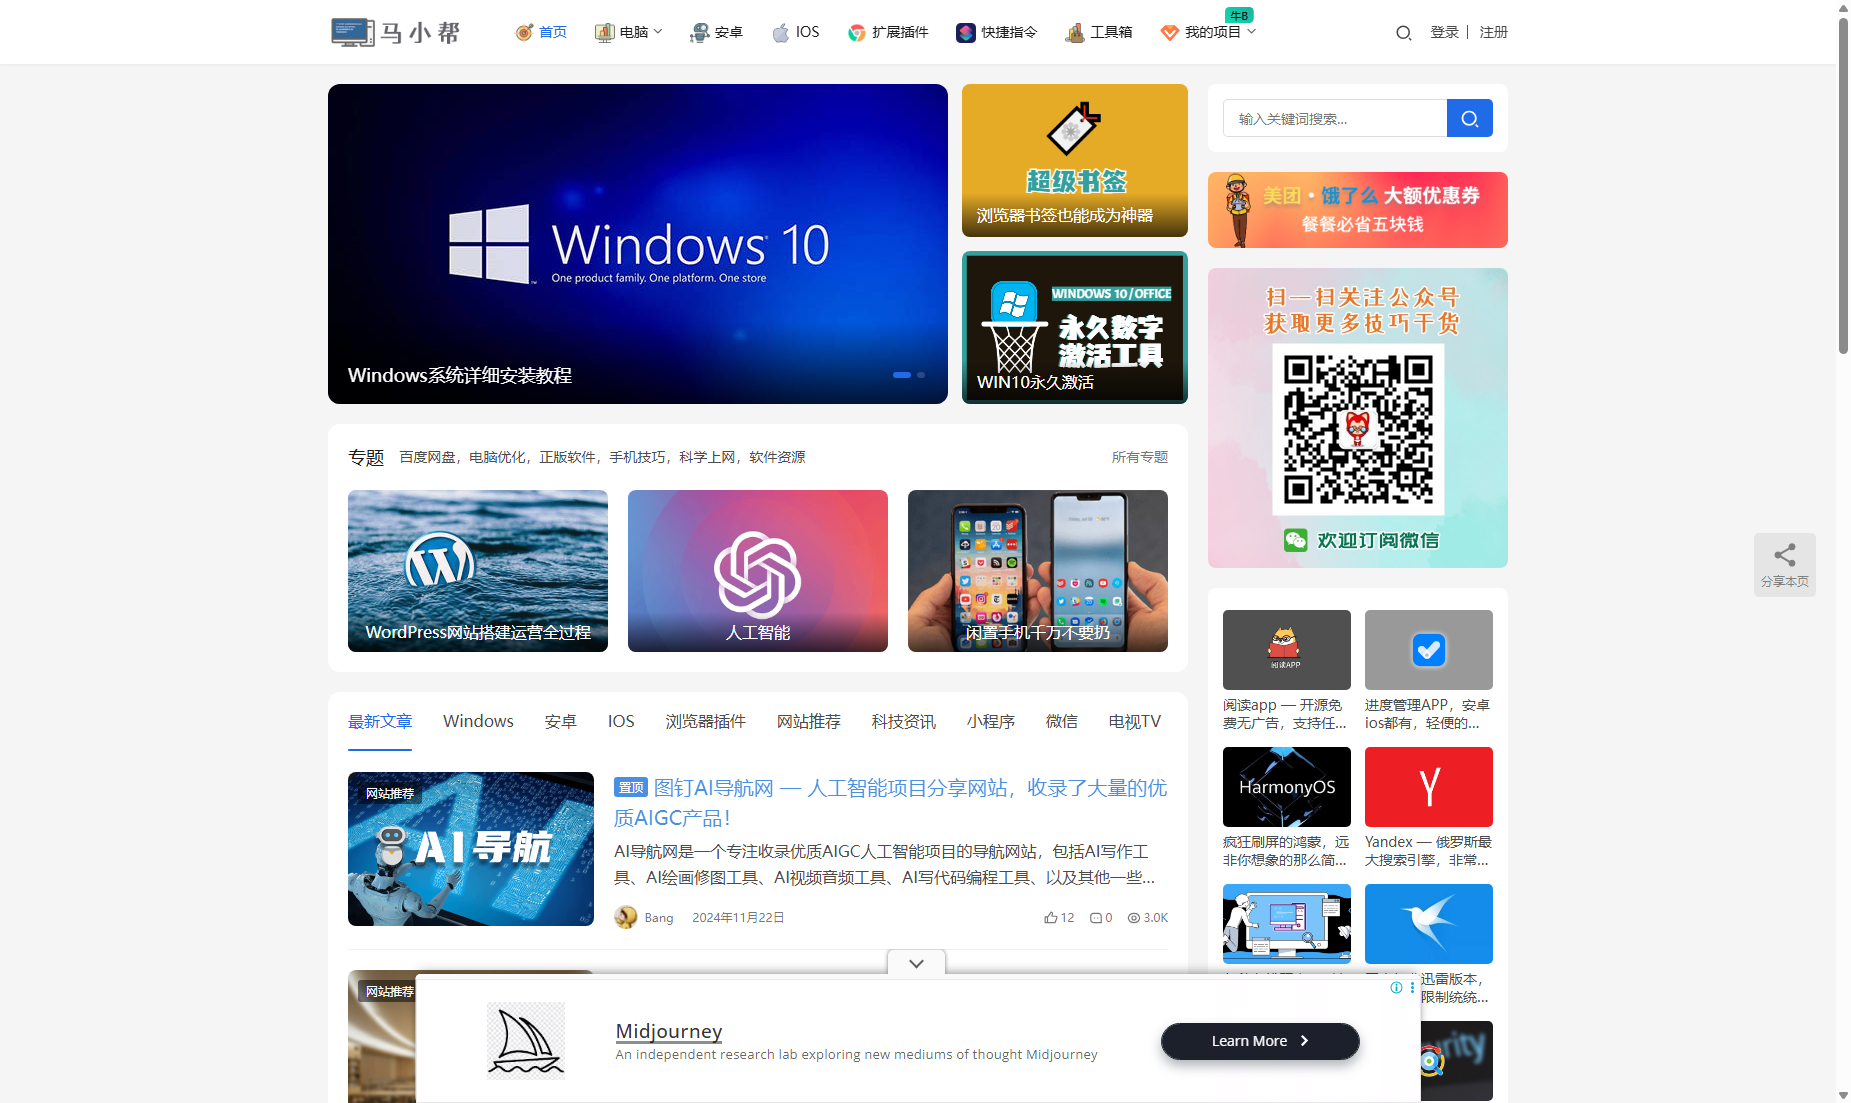Switch to the IOS article tab
The image size is (1851, 1103).
click(621, 721)
